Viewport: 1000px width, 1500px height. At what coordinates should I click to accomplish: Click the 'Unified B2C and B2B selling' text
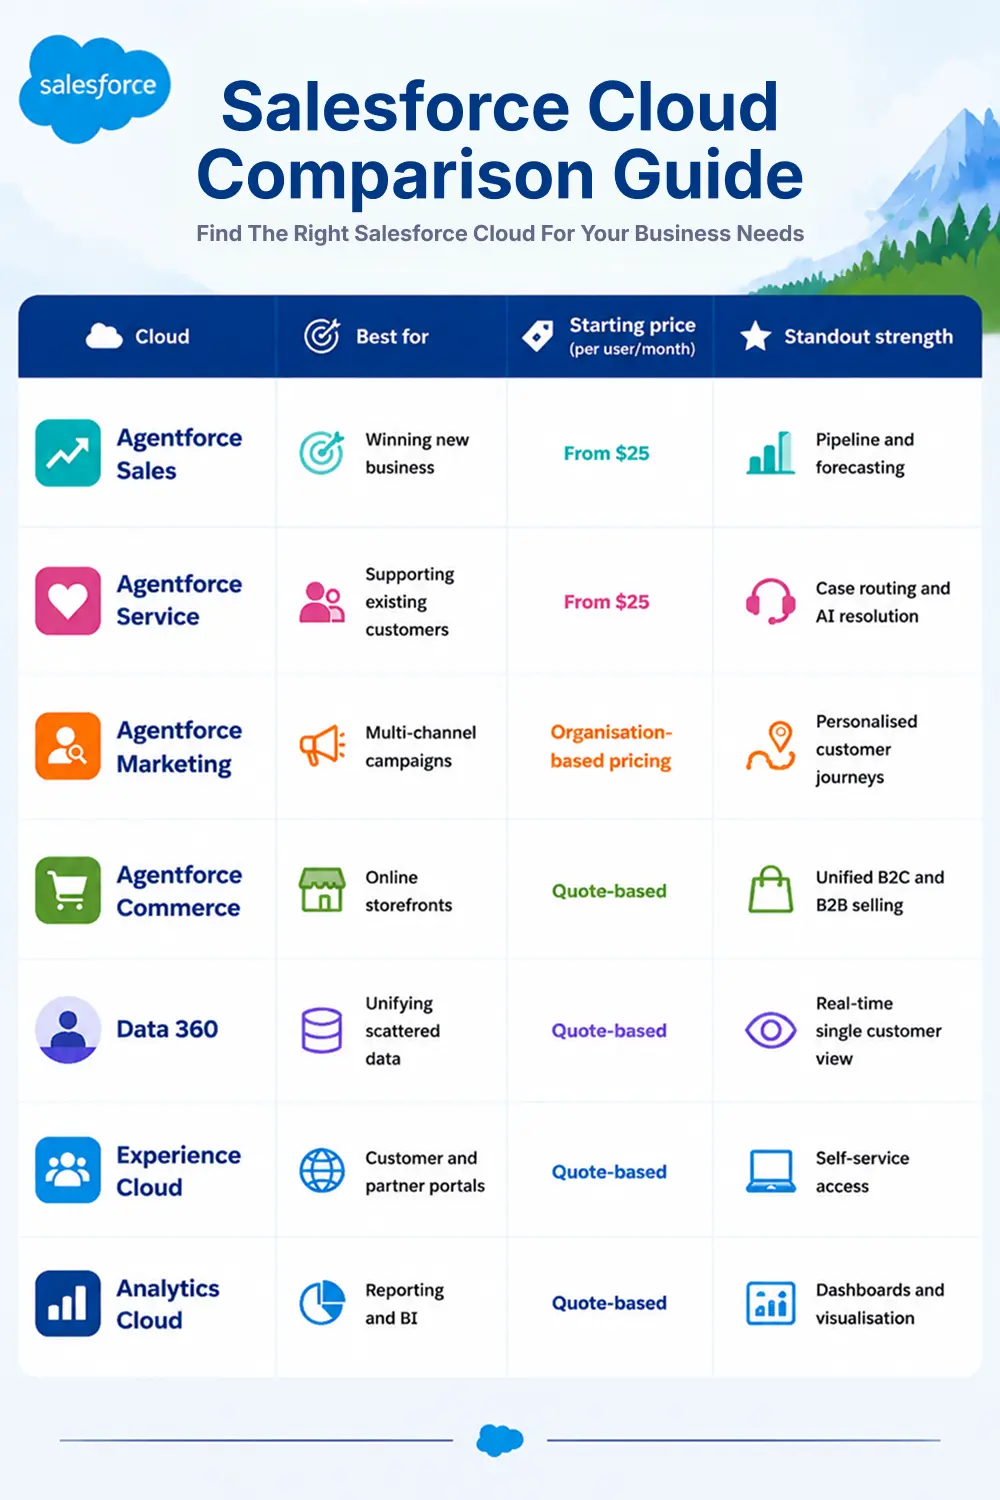[880, 891]
